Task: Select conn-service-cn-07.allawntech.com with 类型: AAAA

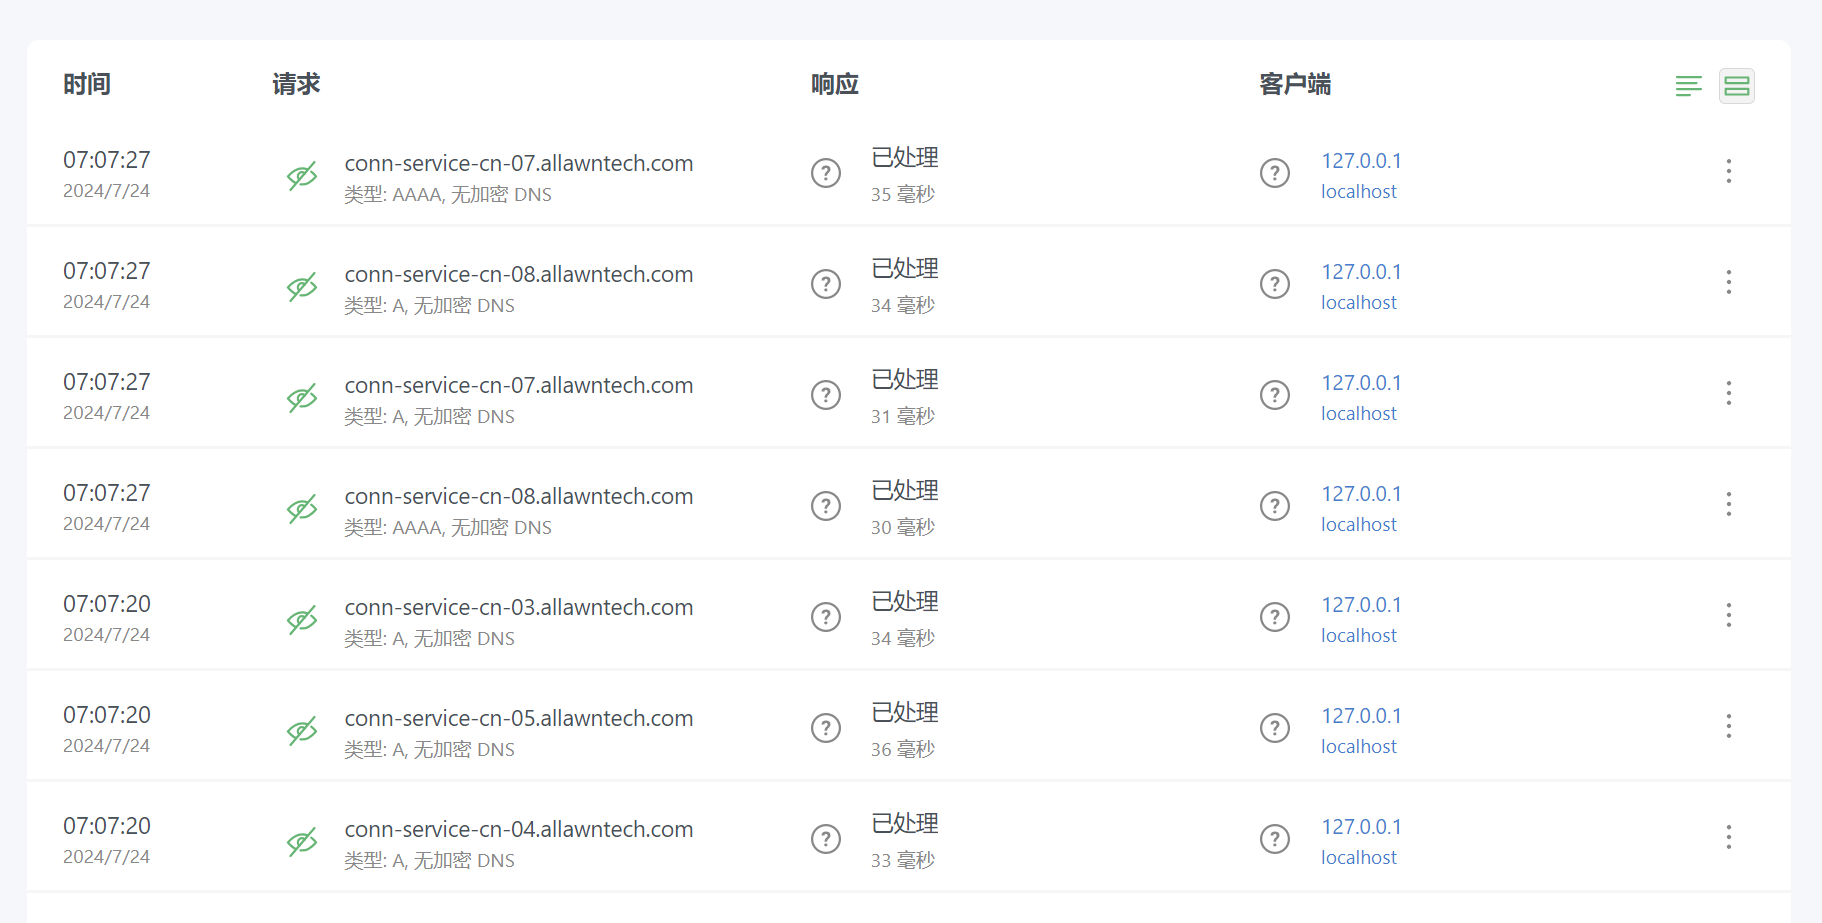Action: point(519,163)
